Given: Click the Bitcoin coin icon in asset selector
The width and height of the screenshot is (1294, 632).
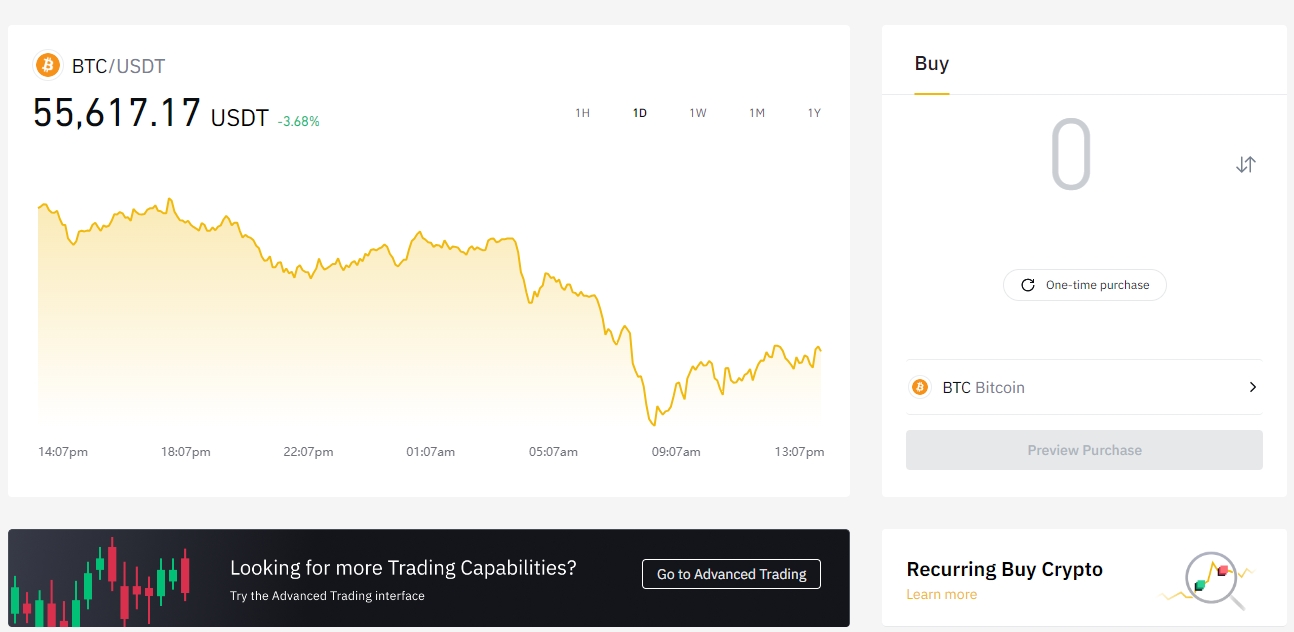Looking at the screenshot, I should 919,387.
